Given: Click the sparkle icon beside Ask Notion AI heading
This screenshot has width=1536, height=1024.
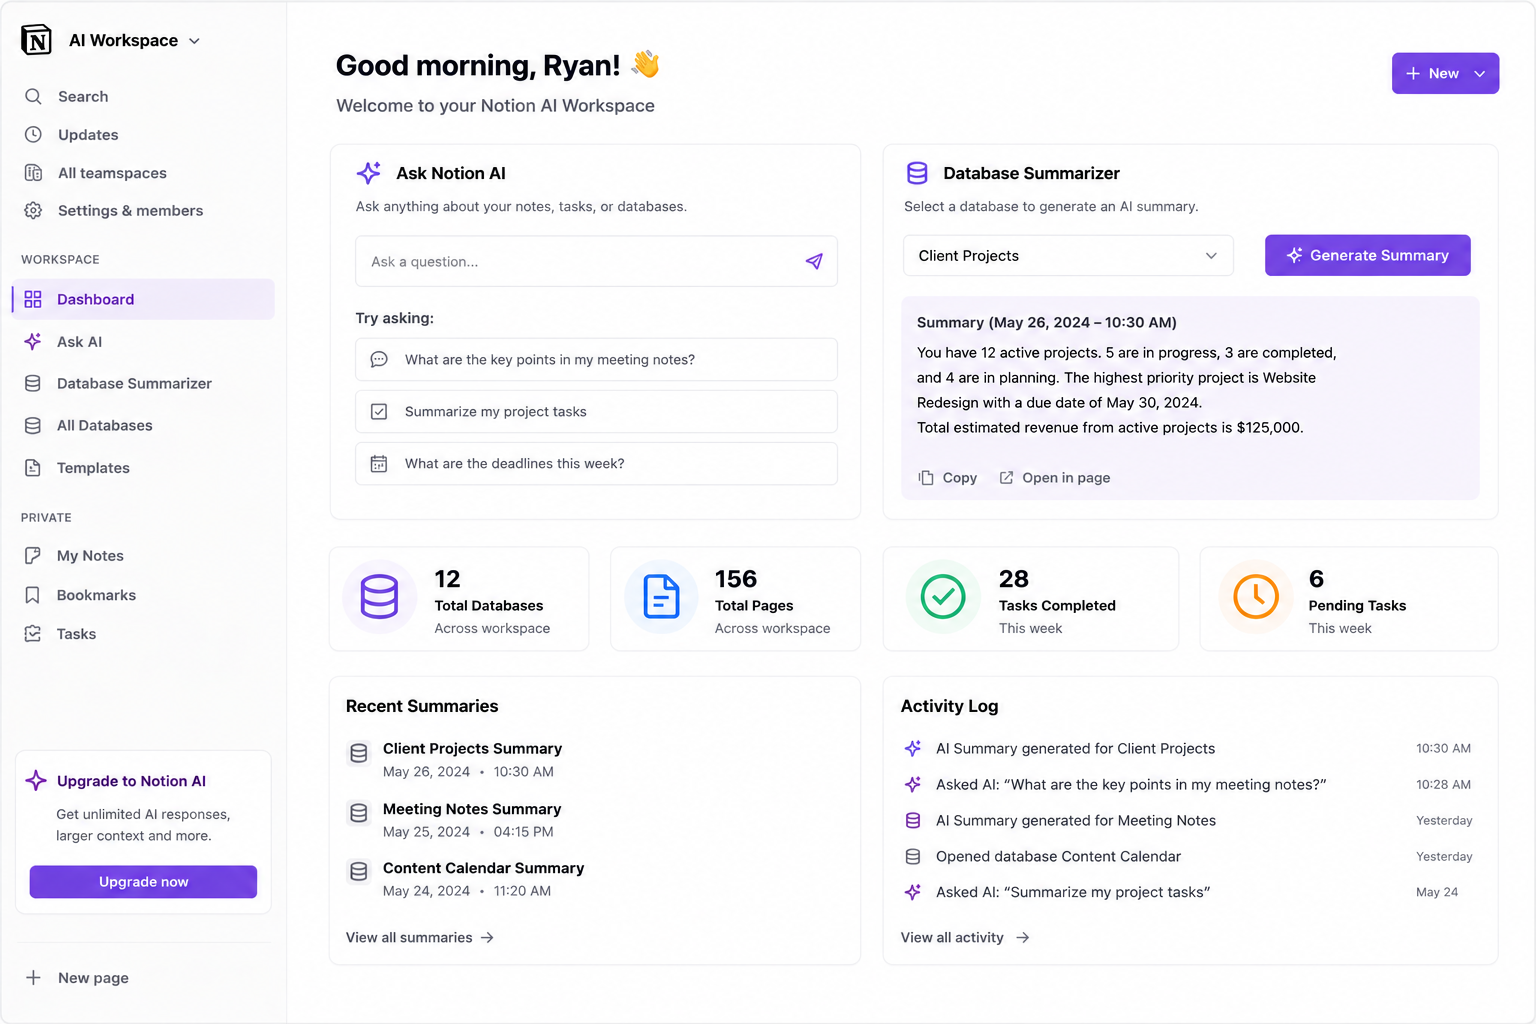Looking at the screenshot, I should click(369, 173).
